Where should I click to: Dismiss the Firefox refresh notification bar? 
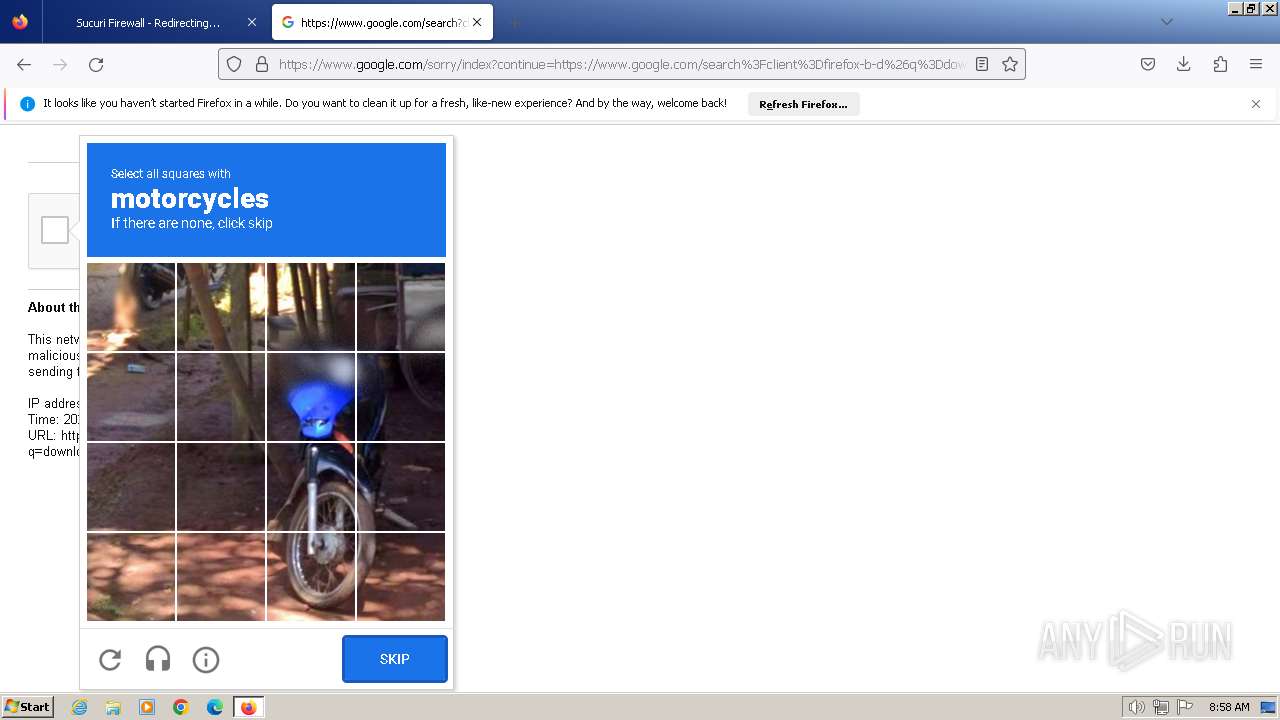1256,104
